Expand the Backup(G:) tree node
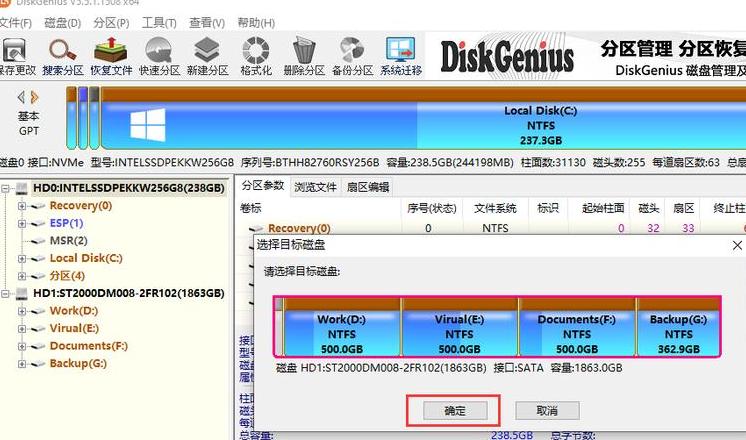This screenshot has height=440, width=746. [x=21, y=364]
